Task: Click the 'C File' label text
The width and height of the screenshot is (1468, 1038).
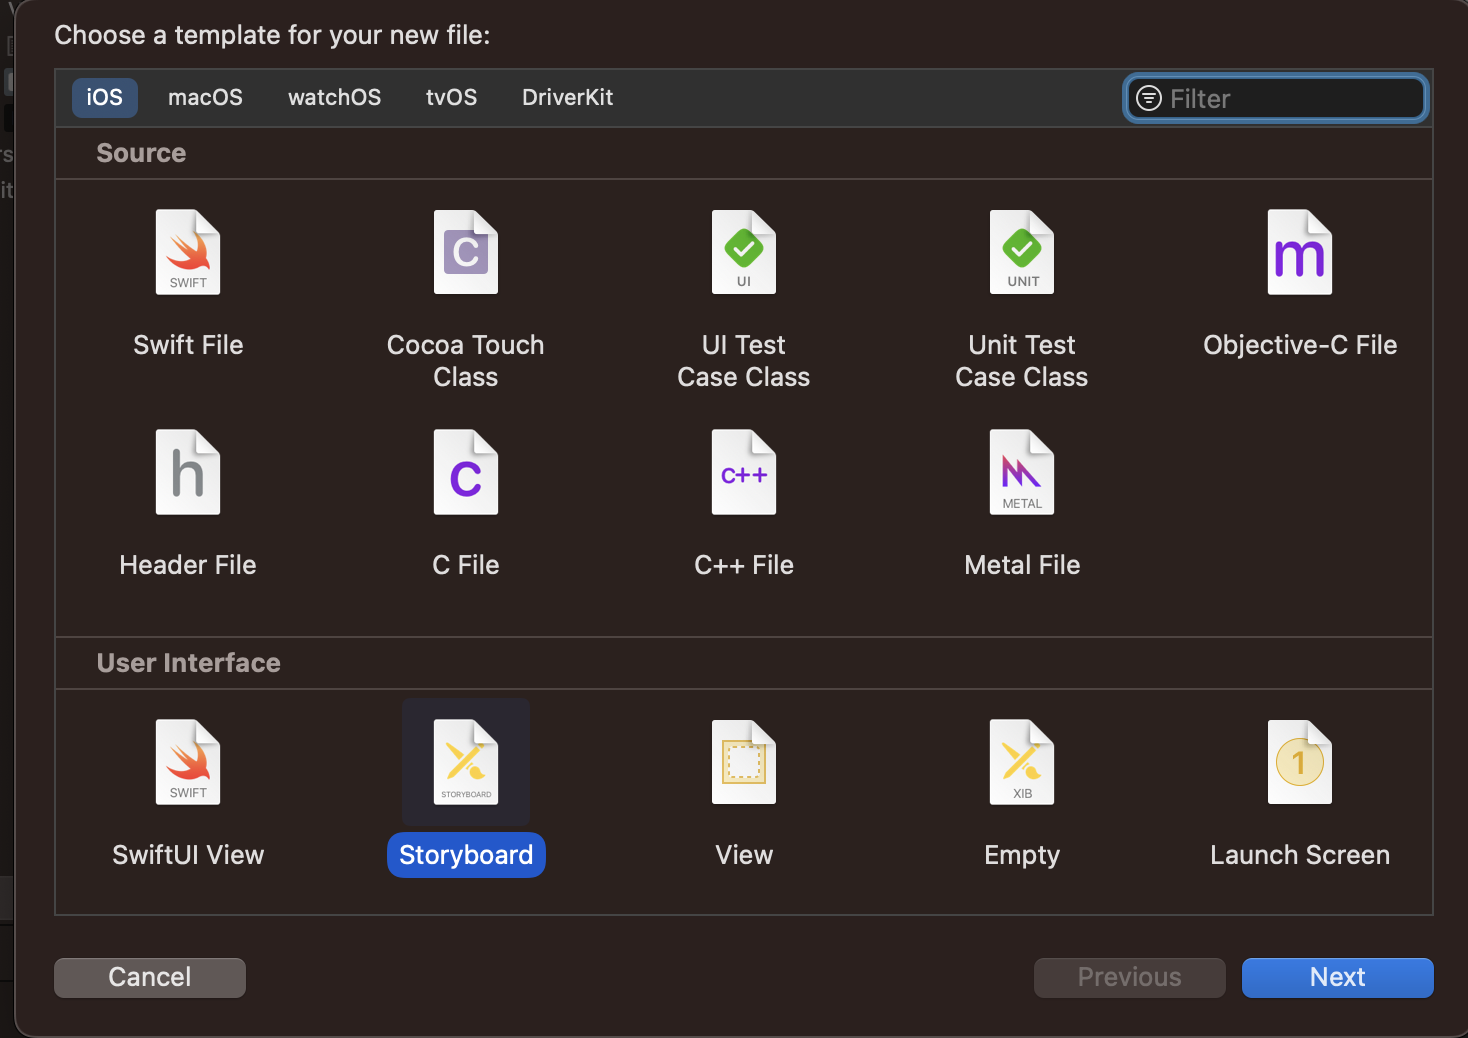Action: pyautogui.click(x=466, y=565)
